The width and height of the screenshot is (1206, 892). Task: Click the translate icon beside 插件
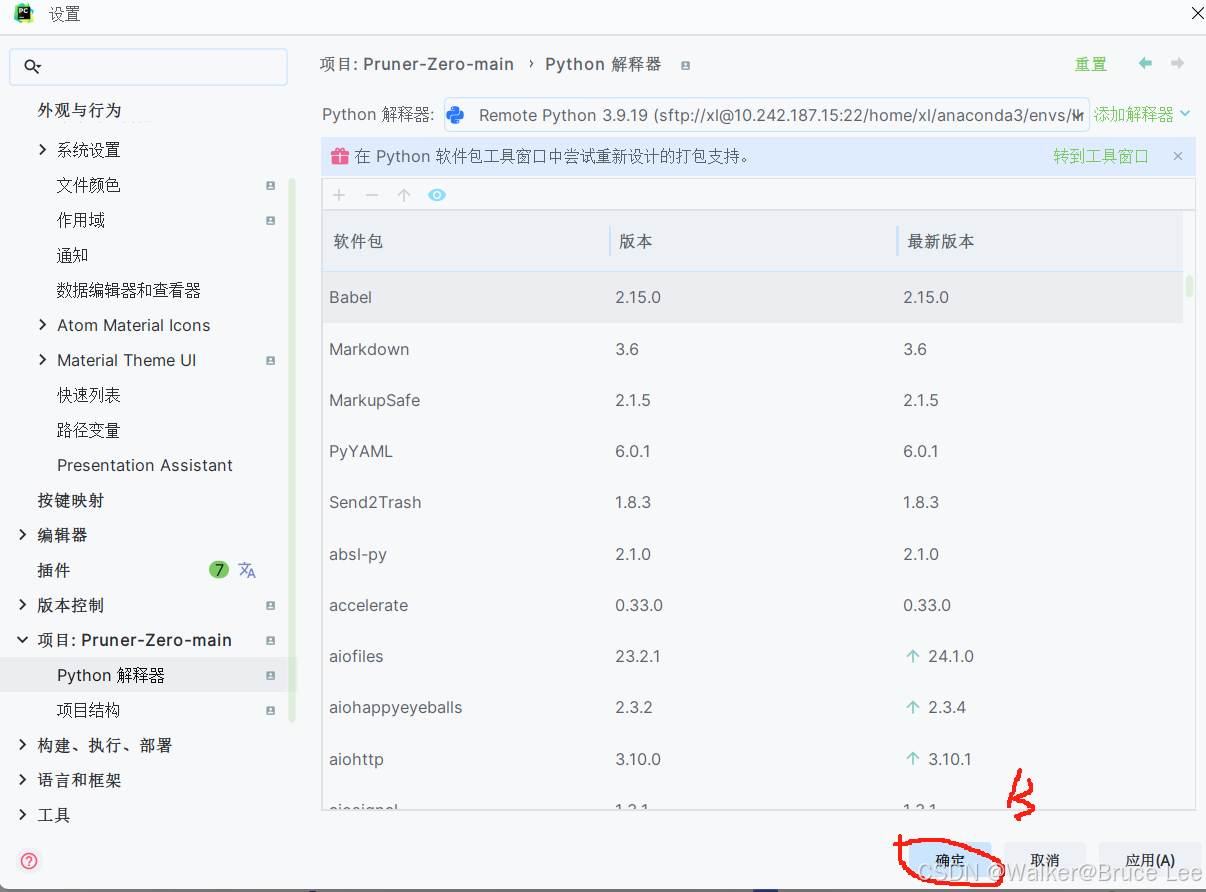pos(247,570)
